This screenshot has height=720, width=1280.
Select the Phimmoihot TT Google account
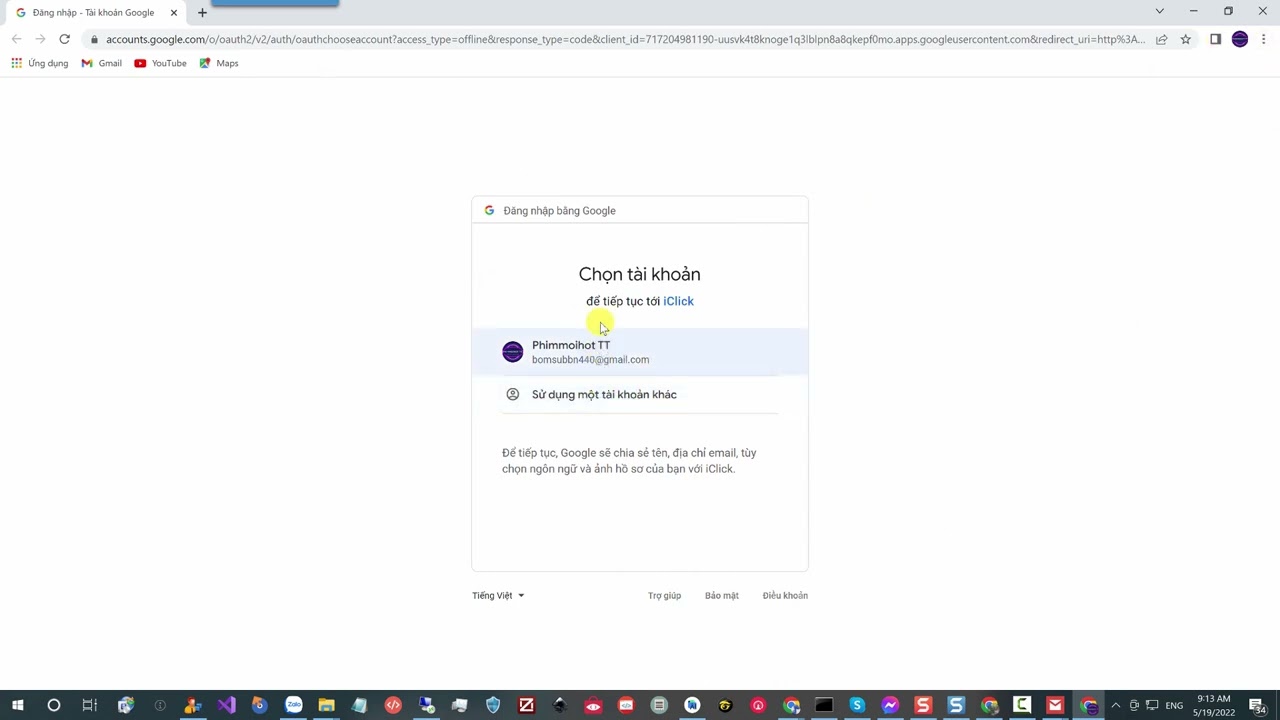point(640,352)
